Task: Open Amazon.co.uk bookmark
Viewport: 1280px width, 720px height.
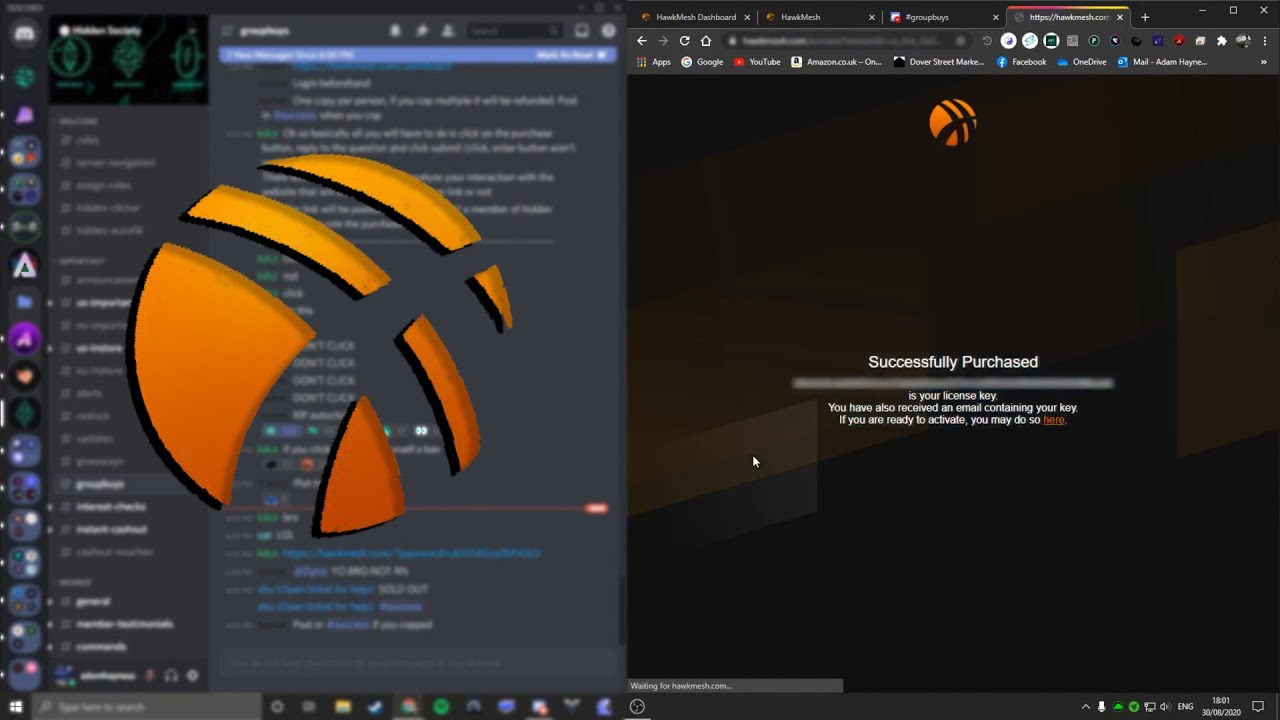Action: point(837,62)
